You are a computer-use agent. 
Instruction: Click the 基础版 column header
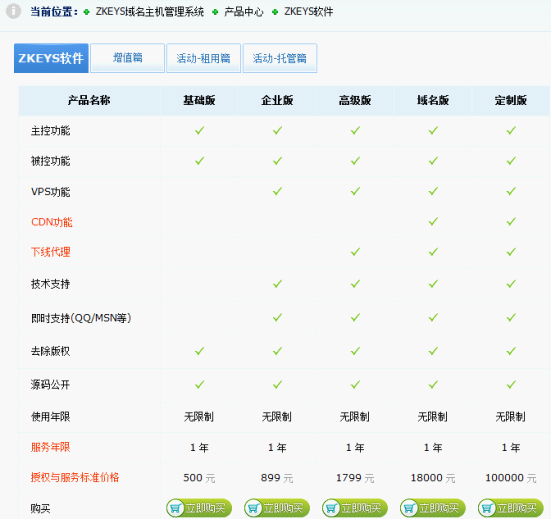pyautogui.click(x=199, y=100)
